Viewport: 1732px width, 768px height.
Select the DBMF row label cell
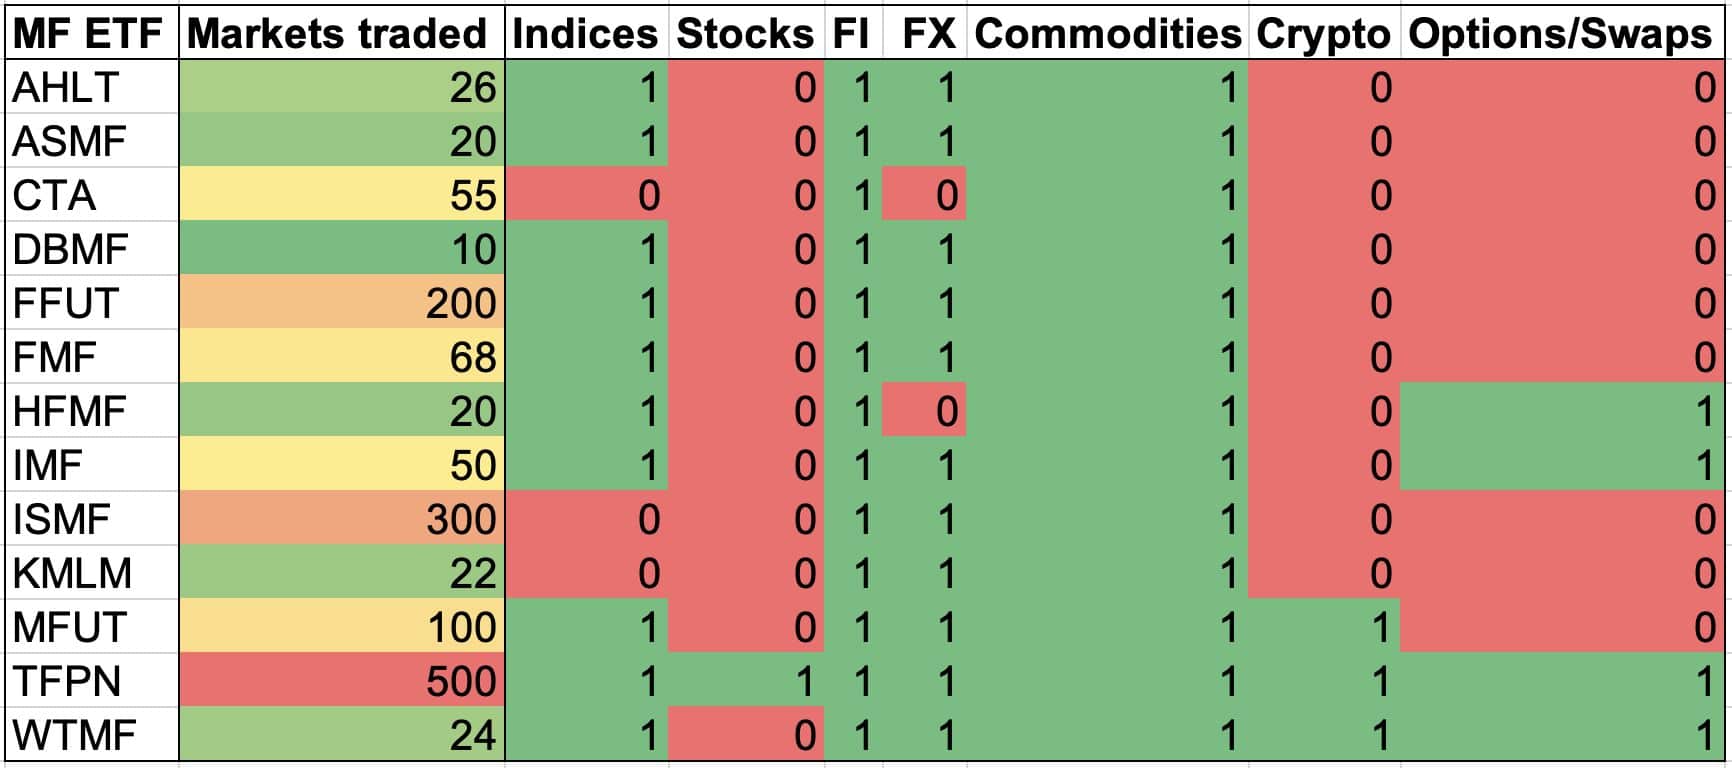(91, 249)
